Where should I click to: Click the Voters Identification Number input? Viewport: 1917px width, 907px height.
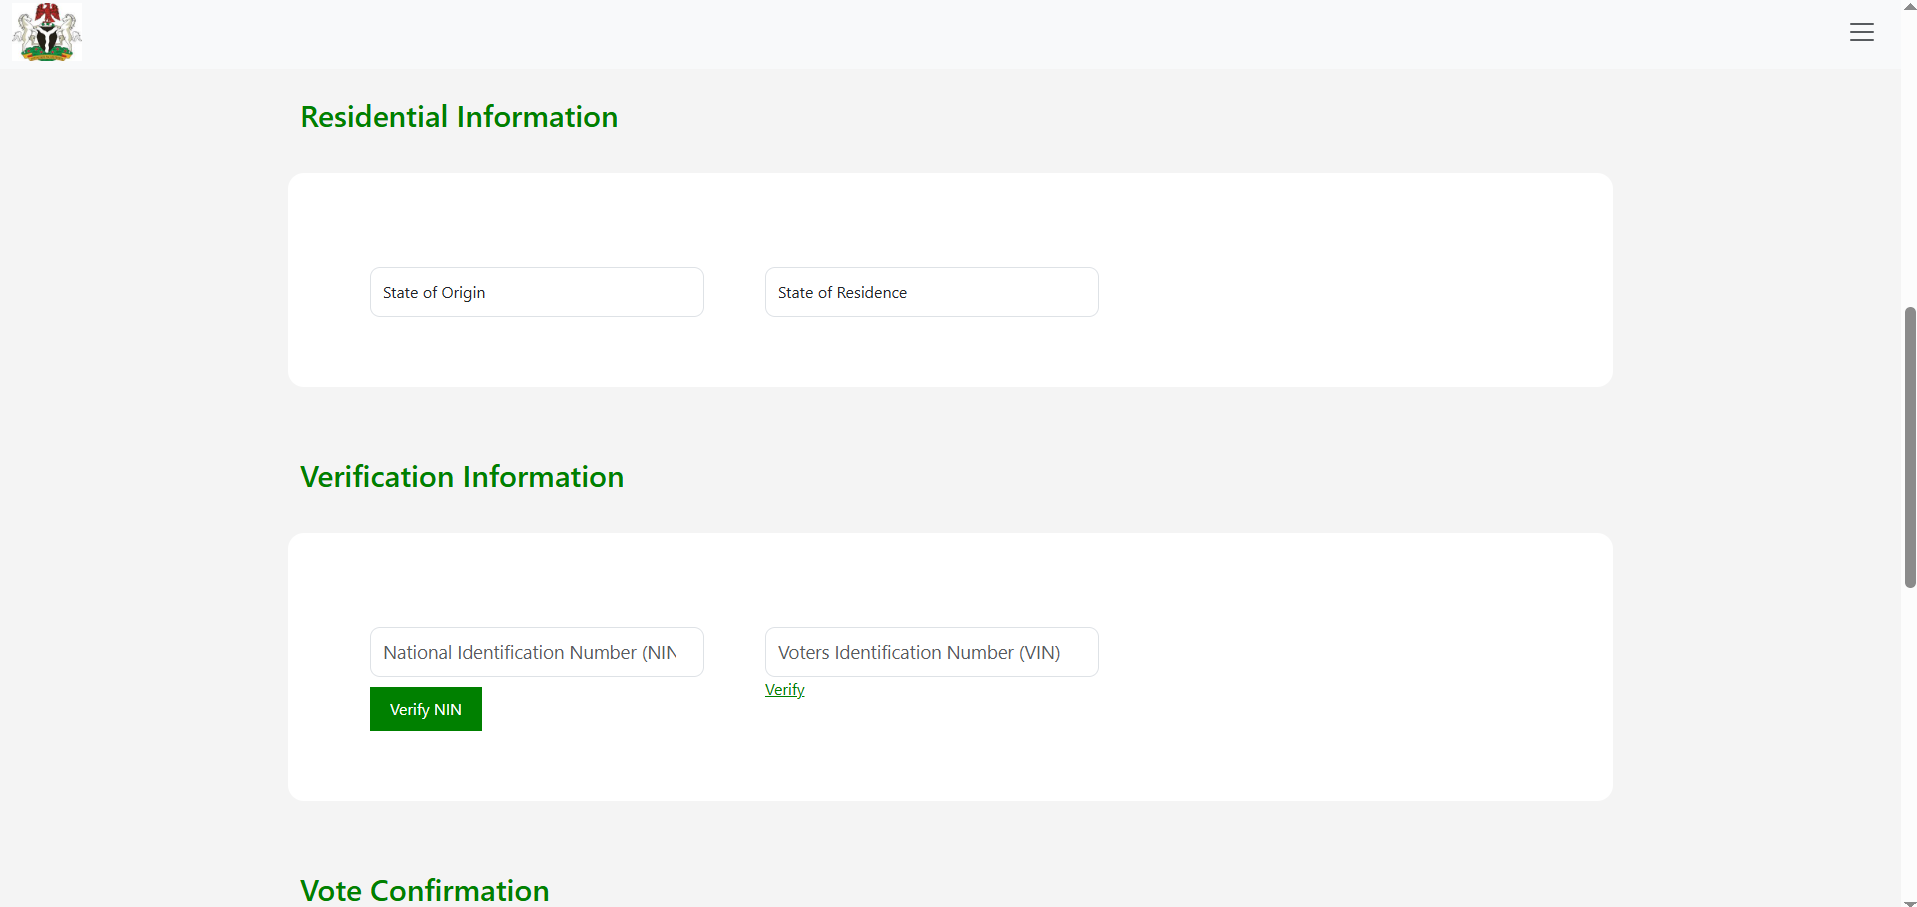[x=932, y=652]
